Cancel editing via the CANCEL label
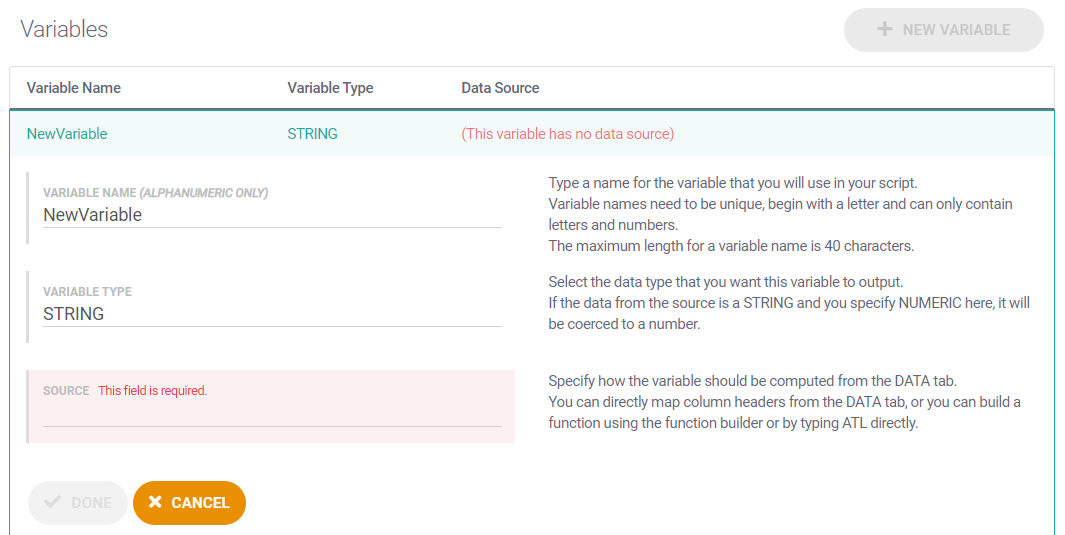The width and height of the screenshot is (1065, 535). coord(200,503)
